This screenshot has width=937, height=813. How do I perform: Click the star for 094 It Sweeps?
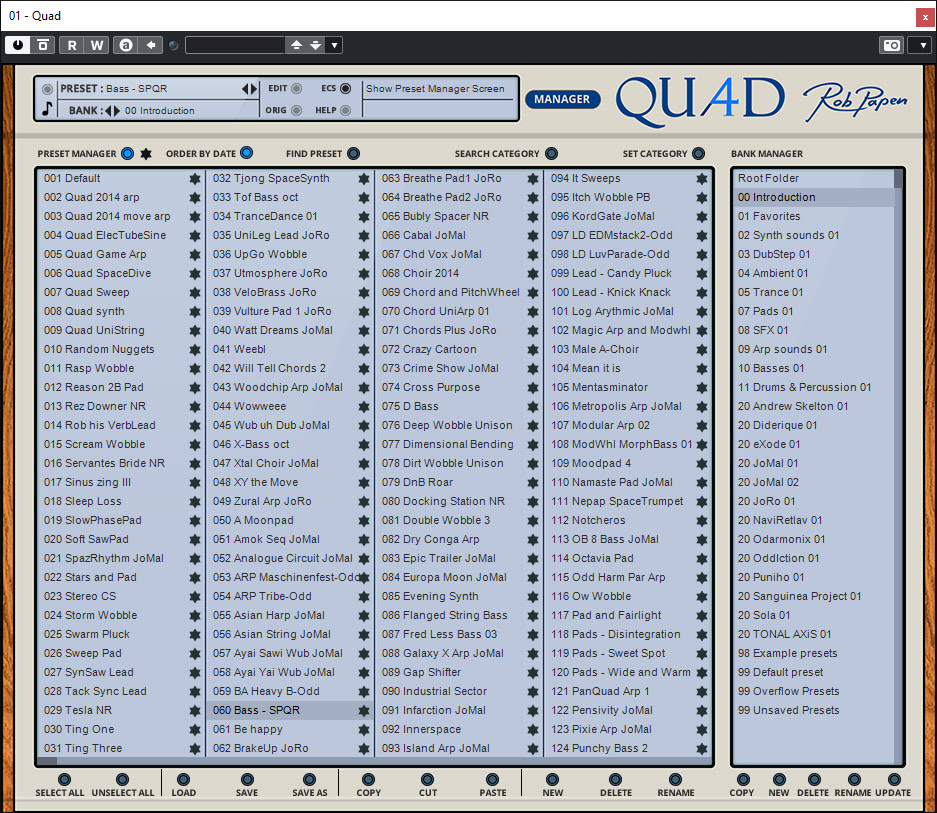[701, 179]
